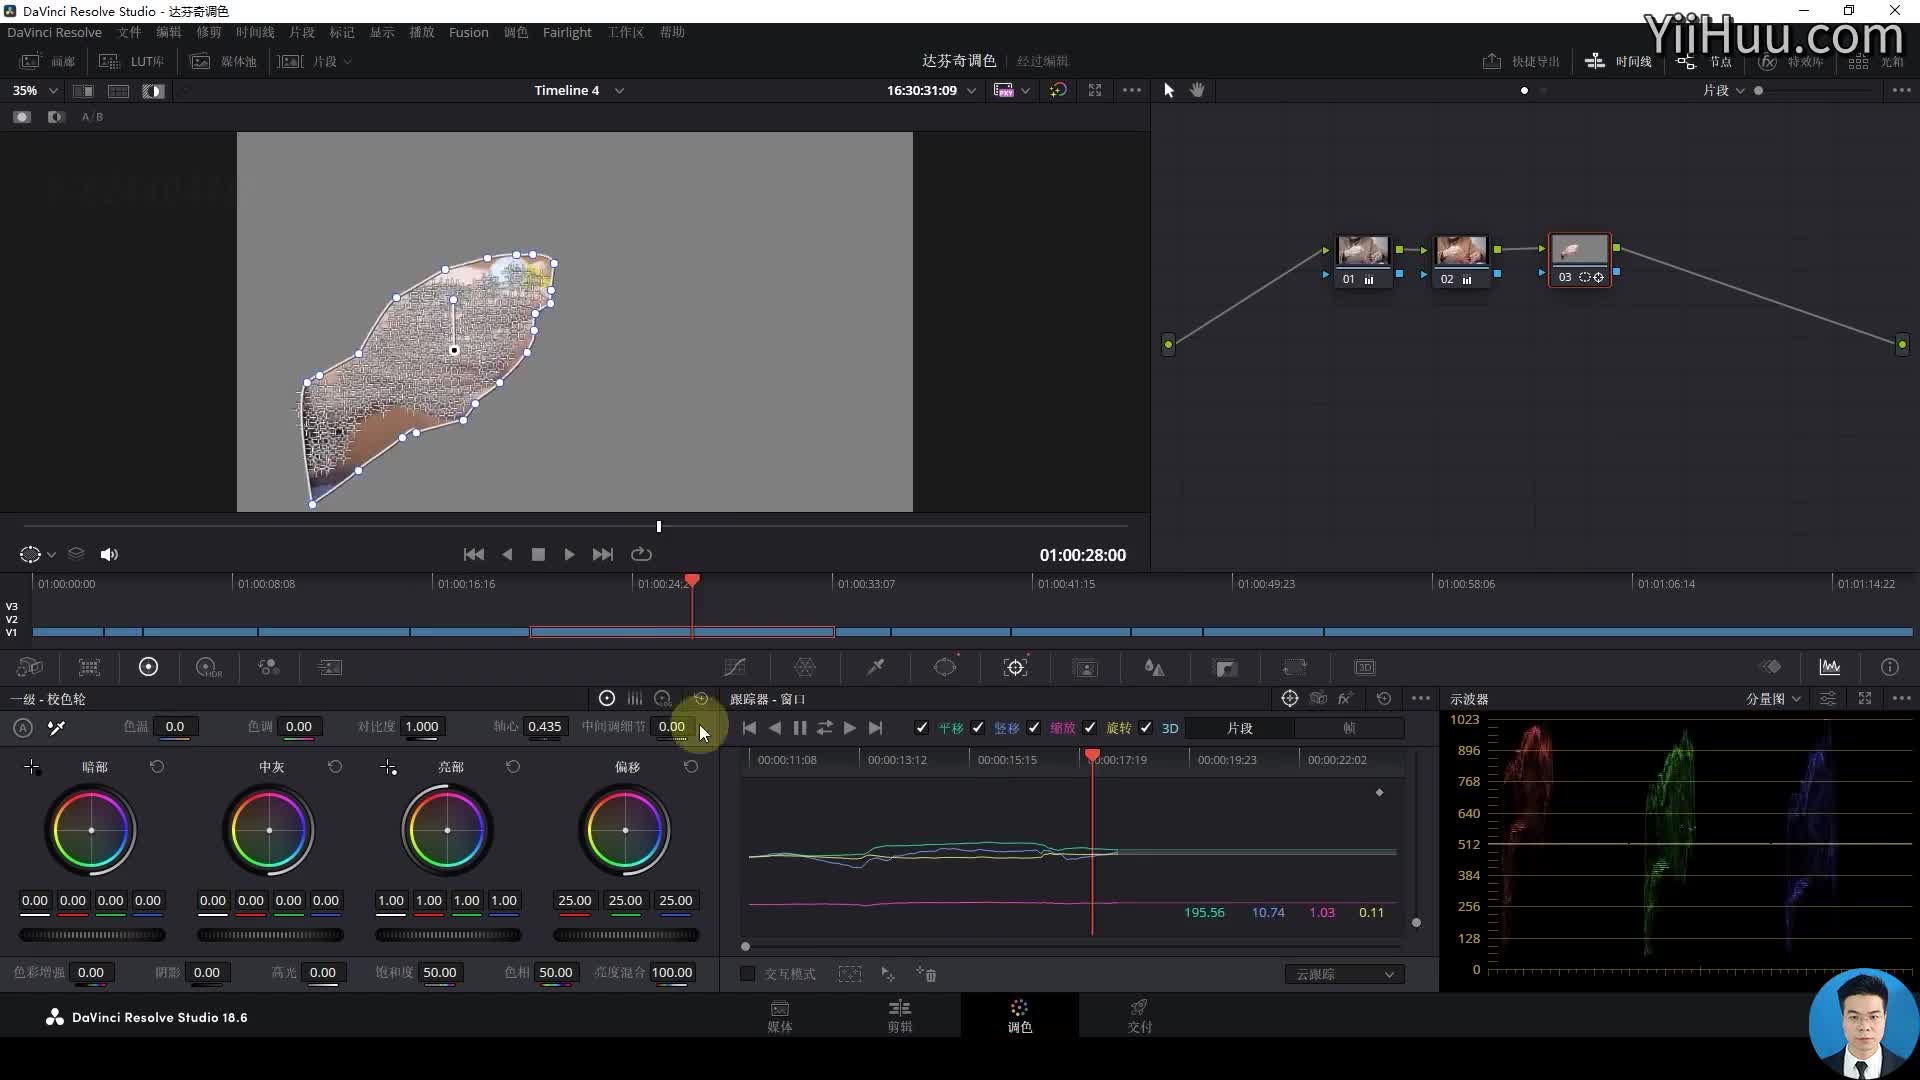Mute viewer audio speaker
The image size is (1920, 1080).
coord(109,554)
